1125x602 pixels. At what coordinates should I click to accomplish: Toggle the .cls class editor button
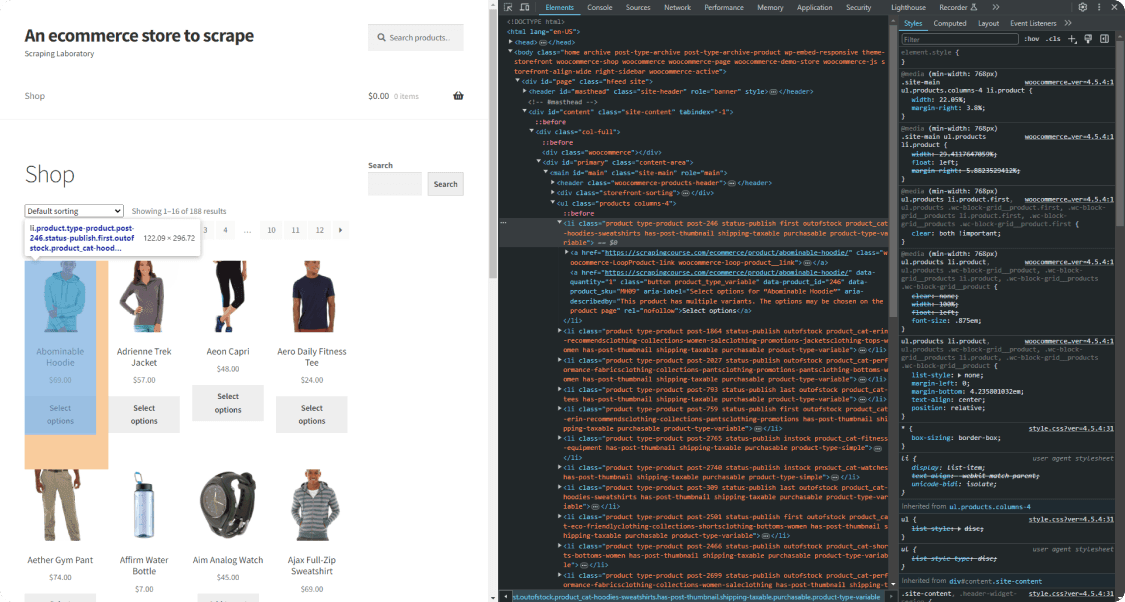pyautogui.click(x=1053, y=39)
